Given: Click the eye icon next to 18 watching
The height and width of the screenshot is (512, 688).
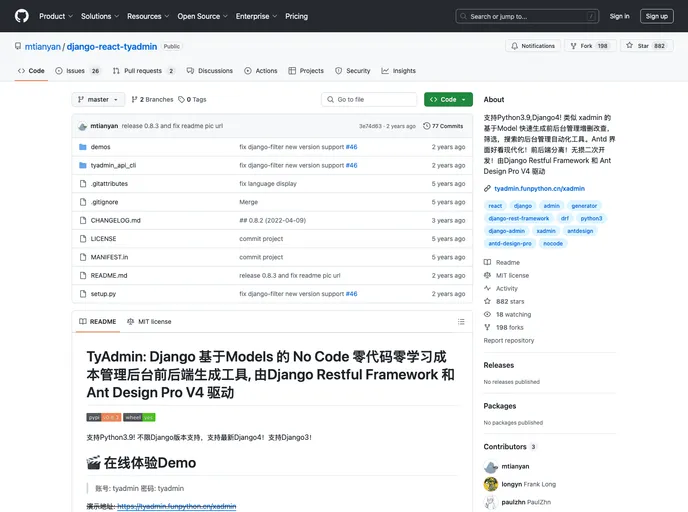Looking at the screenshot, I should click(x=487, y=314).
